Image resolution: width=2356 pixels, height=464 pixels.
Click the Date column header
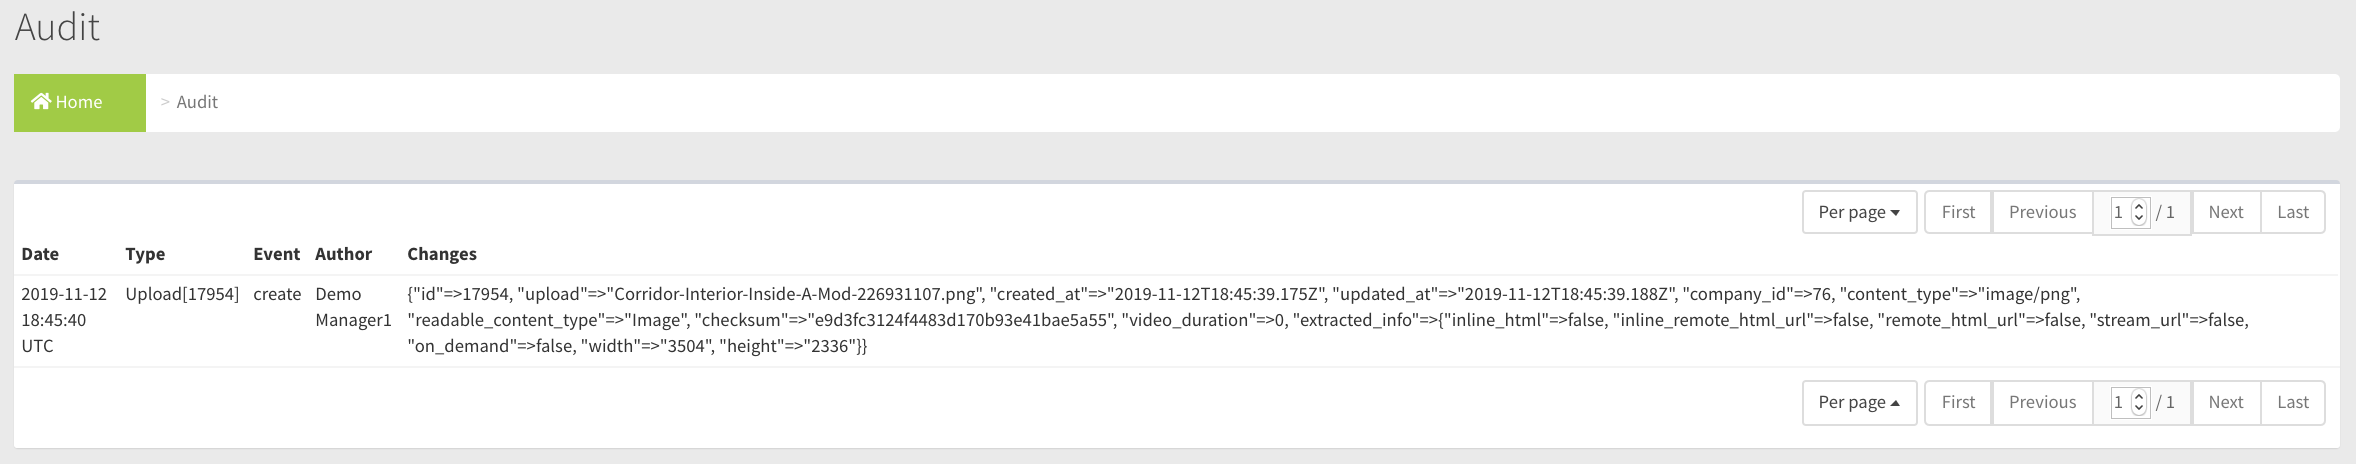[x=40, y=254]
